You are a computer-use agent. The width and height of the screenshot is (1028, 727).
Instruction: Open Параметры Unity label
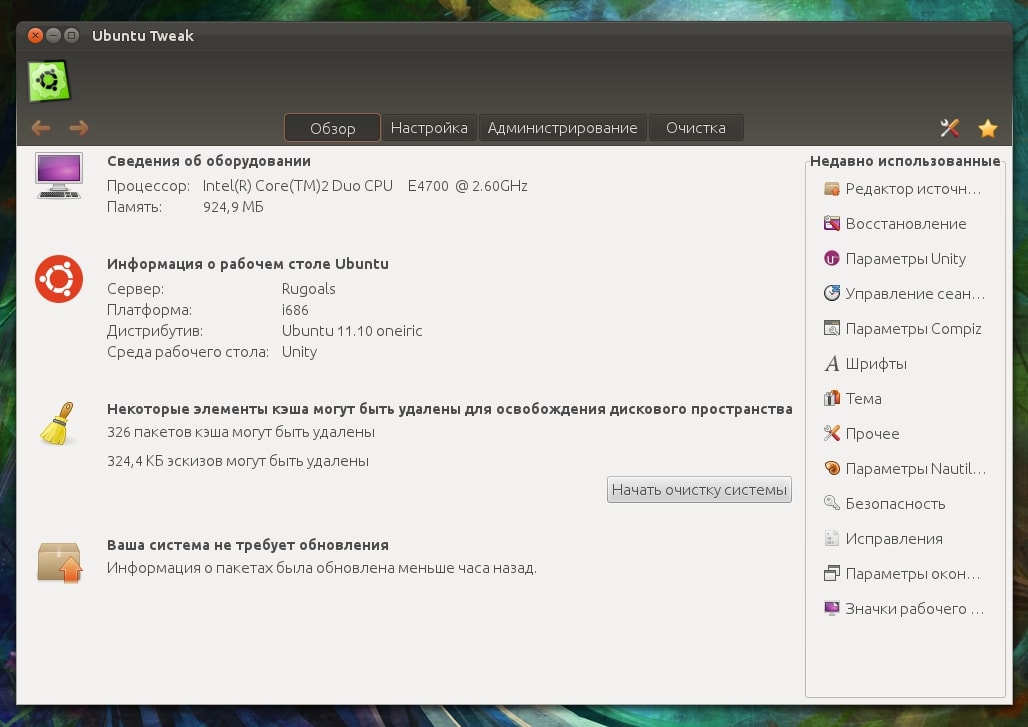point(905,258)
